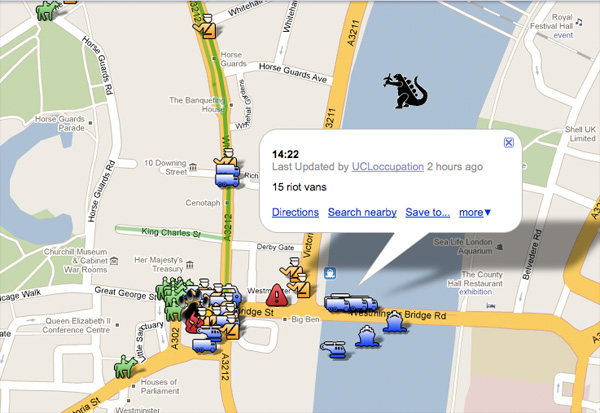Click the two police officers near Westminster station
Viewport: 600px width, 413px height.
[296, 278]
